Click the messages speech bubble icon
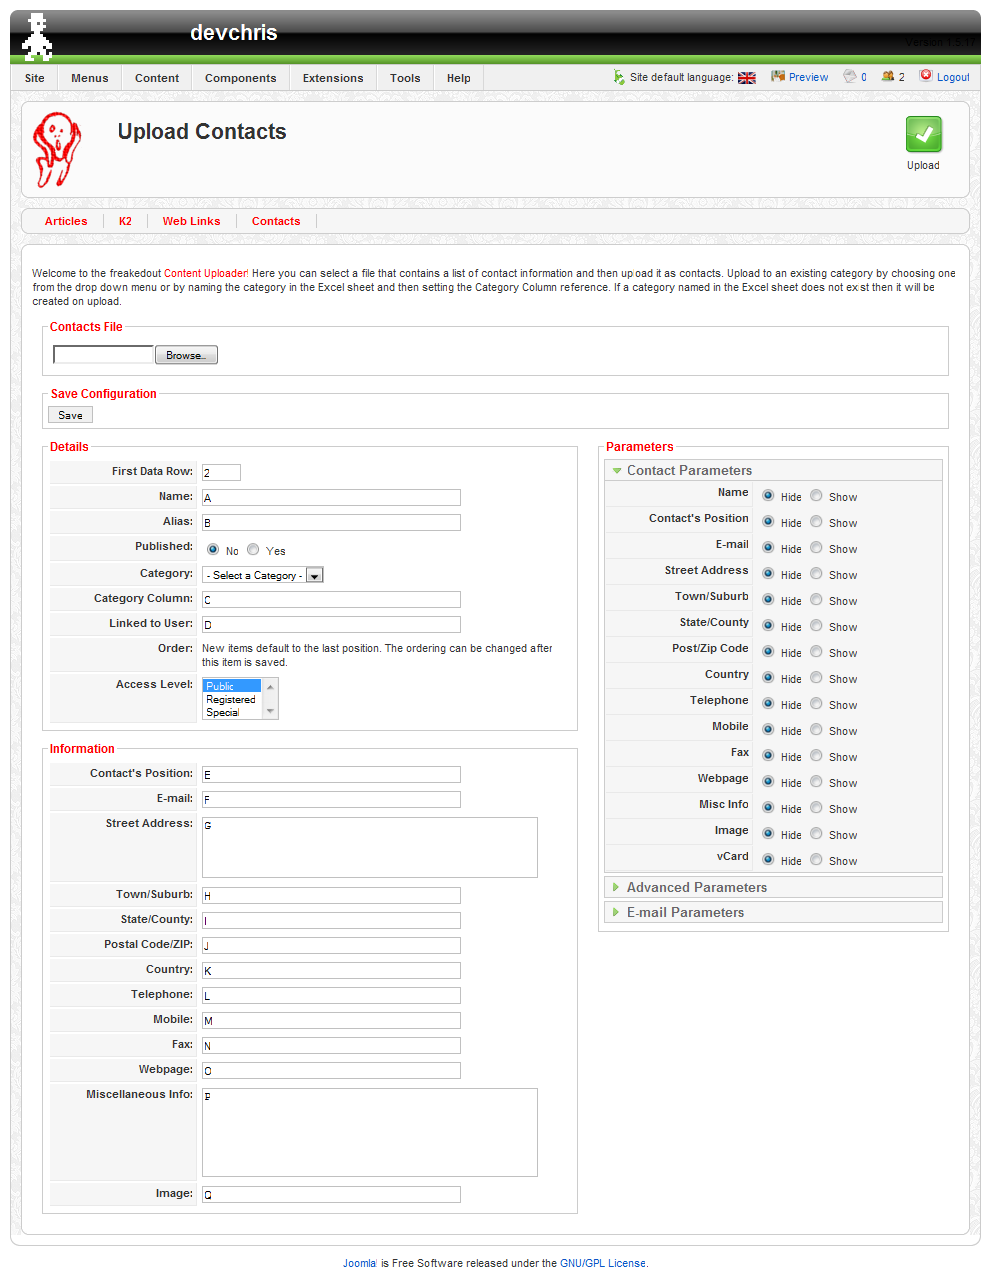Image resolution: width=991 pixels, height=1280 pixels. point(850,77)
